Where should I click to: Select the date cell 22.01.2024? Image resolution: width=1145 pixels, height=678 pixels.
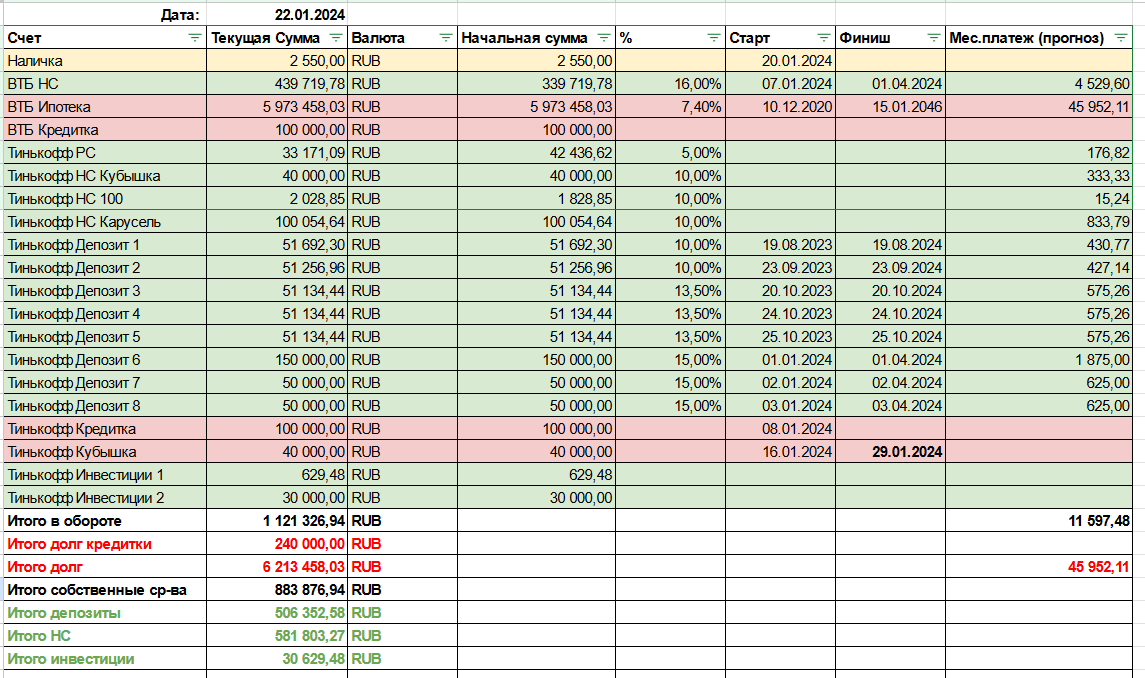point(277,15)
